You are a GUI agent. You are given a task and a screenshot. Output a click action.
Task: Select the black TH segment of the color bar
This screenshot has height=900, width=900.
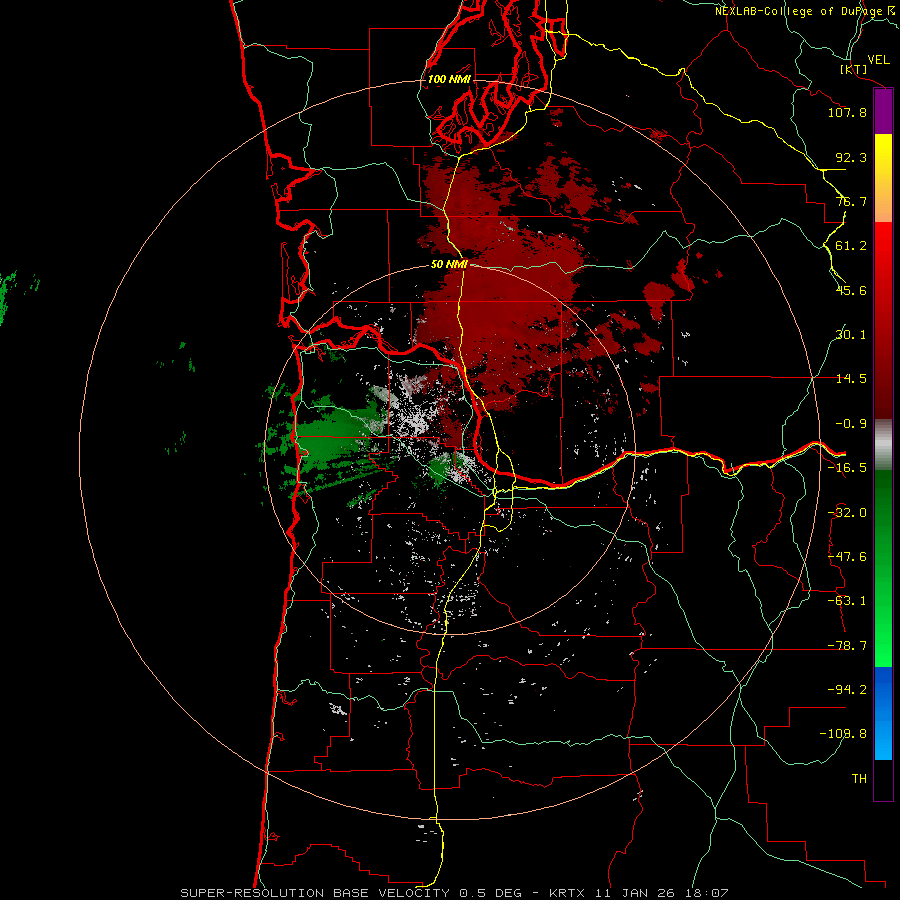pos(883,779)
